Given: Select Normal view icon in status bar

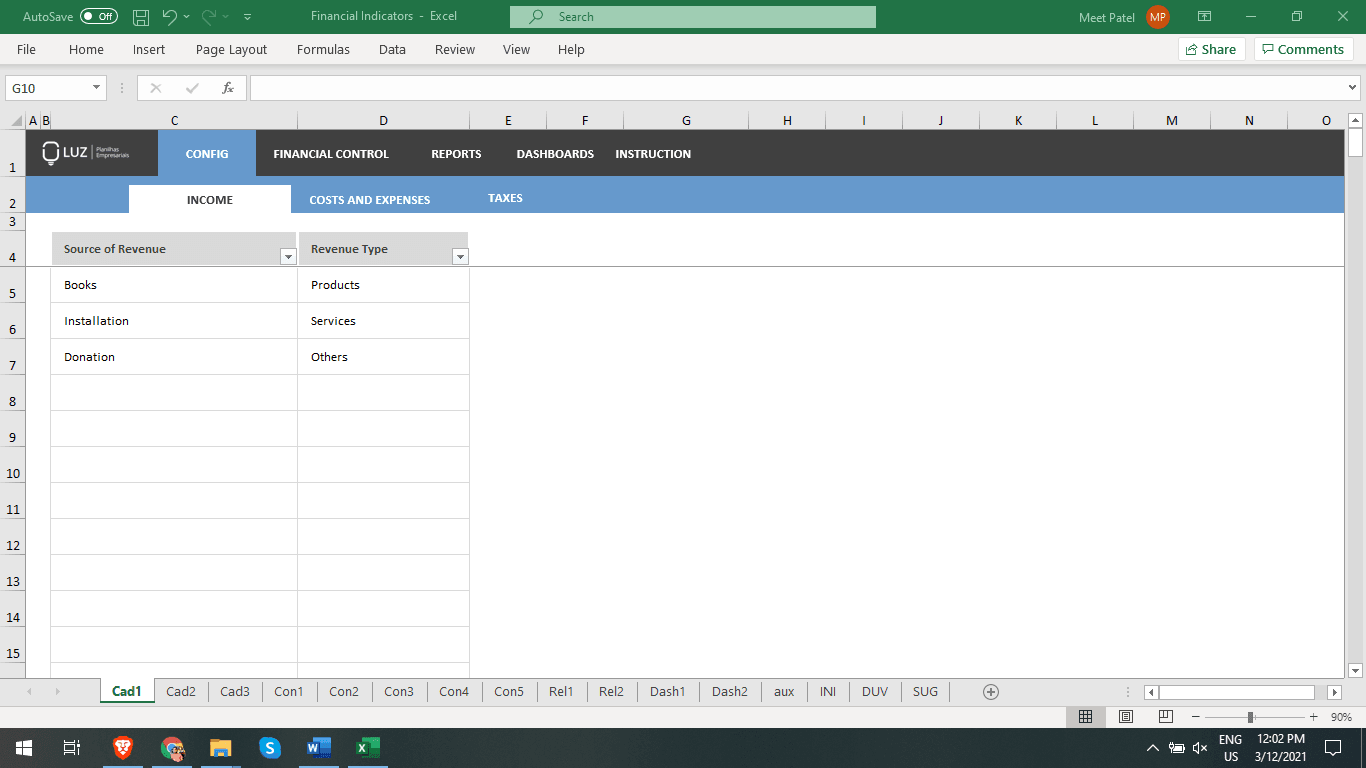Looking at the screenshot, I should point(1086,716).
